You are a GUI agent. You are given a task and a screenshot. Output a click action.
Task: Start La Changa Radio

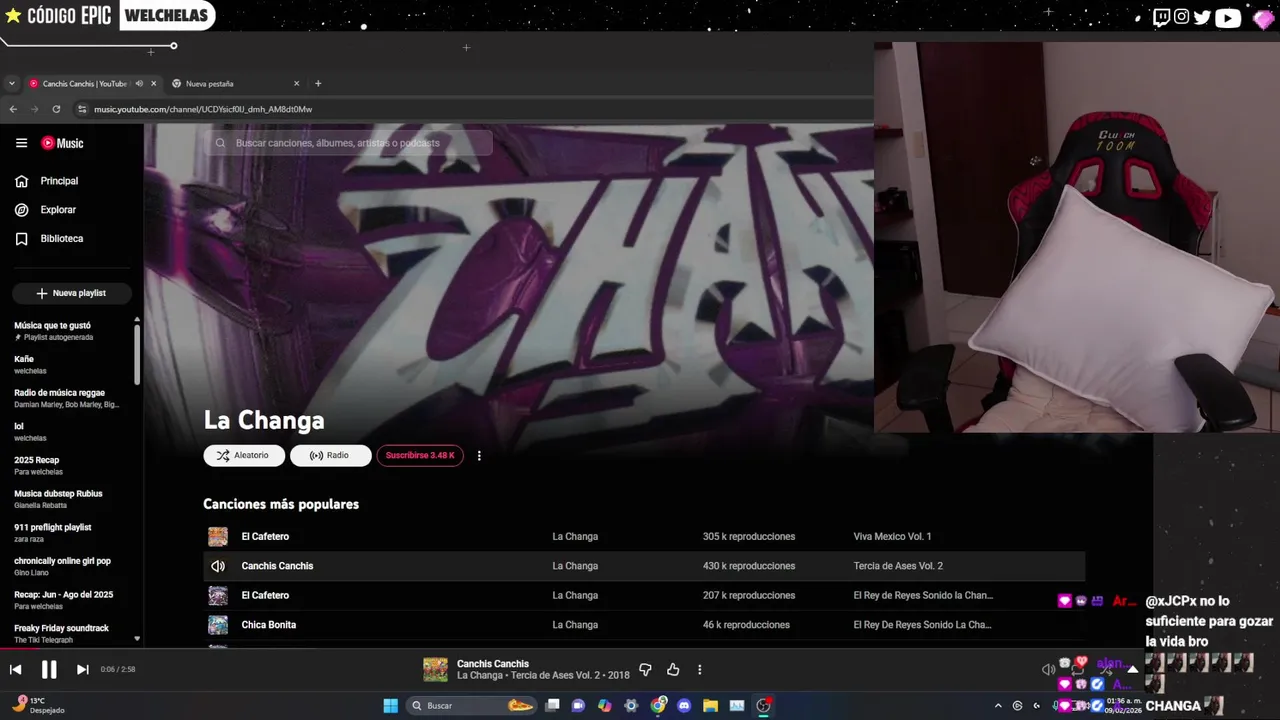(330, 455)
